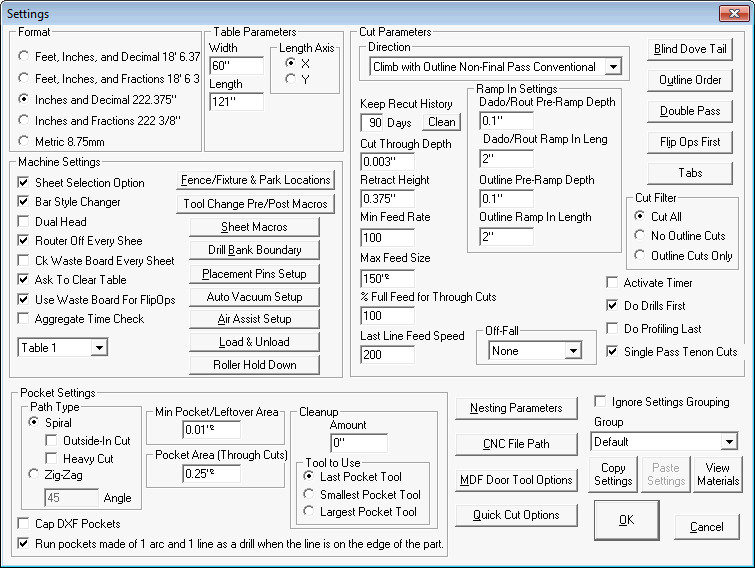
Task: Expand the Off-Fall dropdown
Action: (572, 351)
